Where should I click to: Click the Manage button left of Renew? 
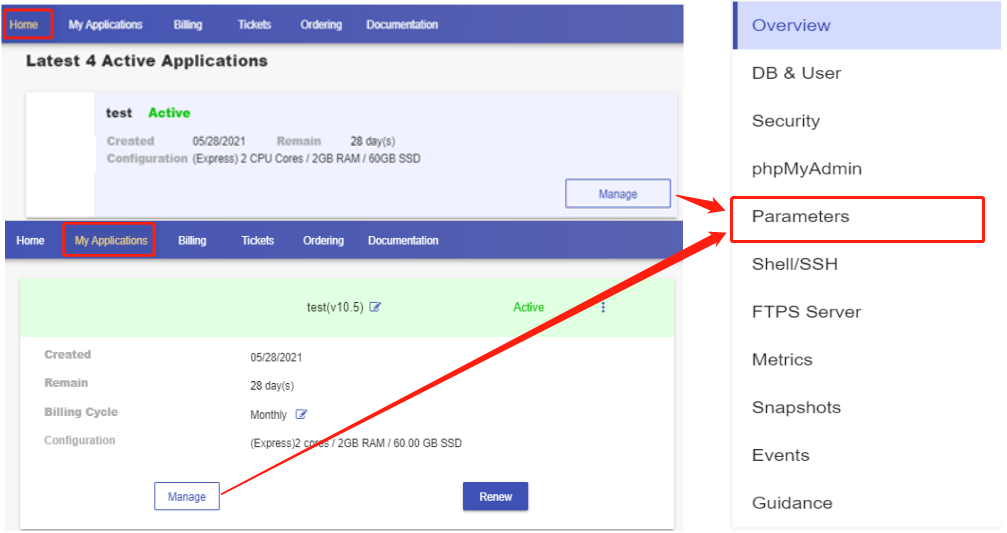point(187,496)
